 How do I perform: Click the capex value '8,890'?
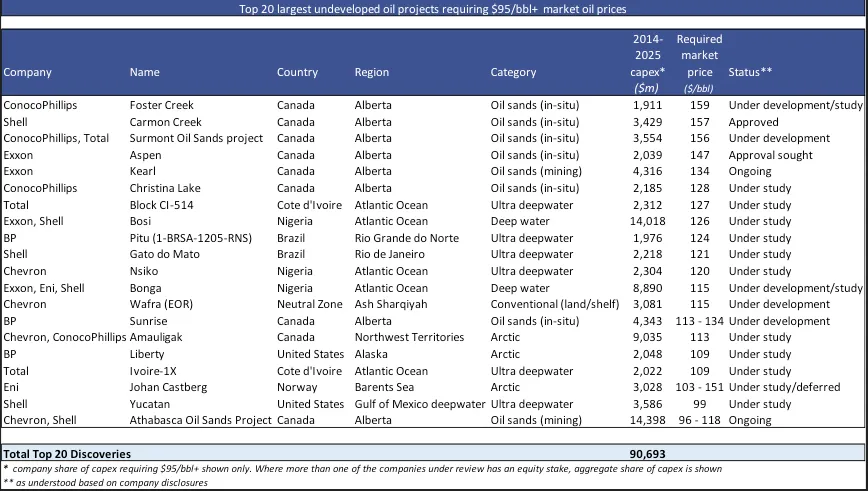coord(648,288)
